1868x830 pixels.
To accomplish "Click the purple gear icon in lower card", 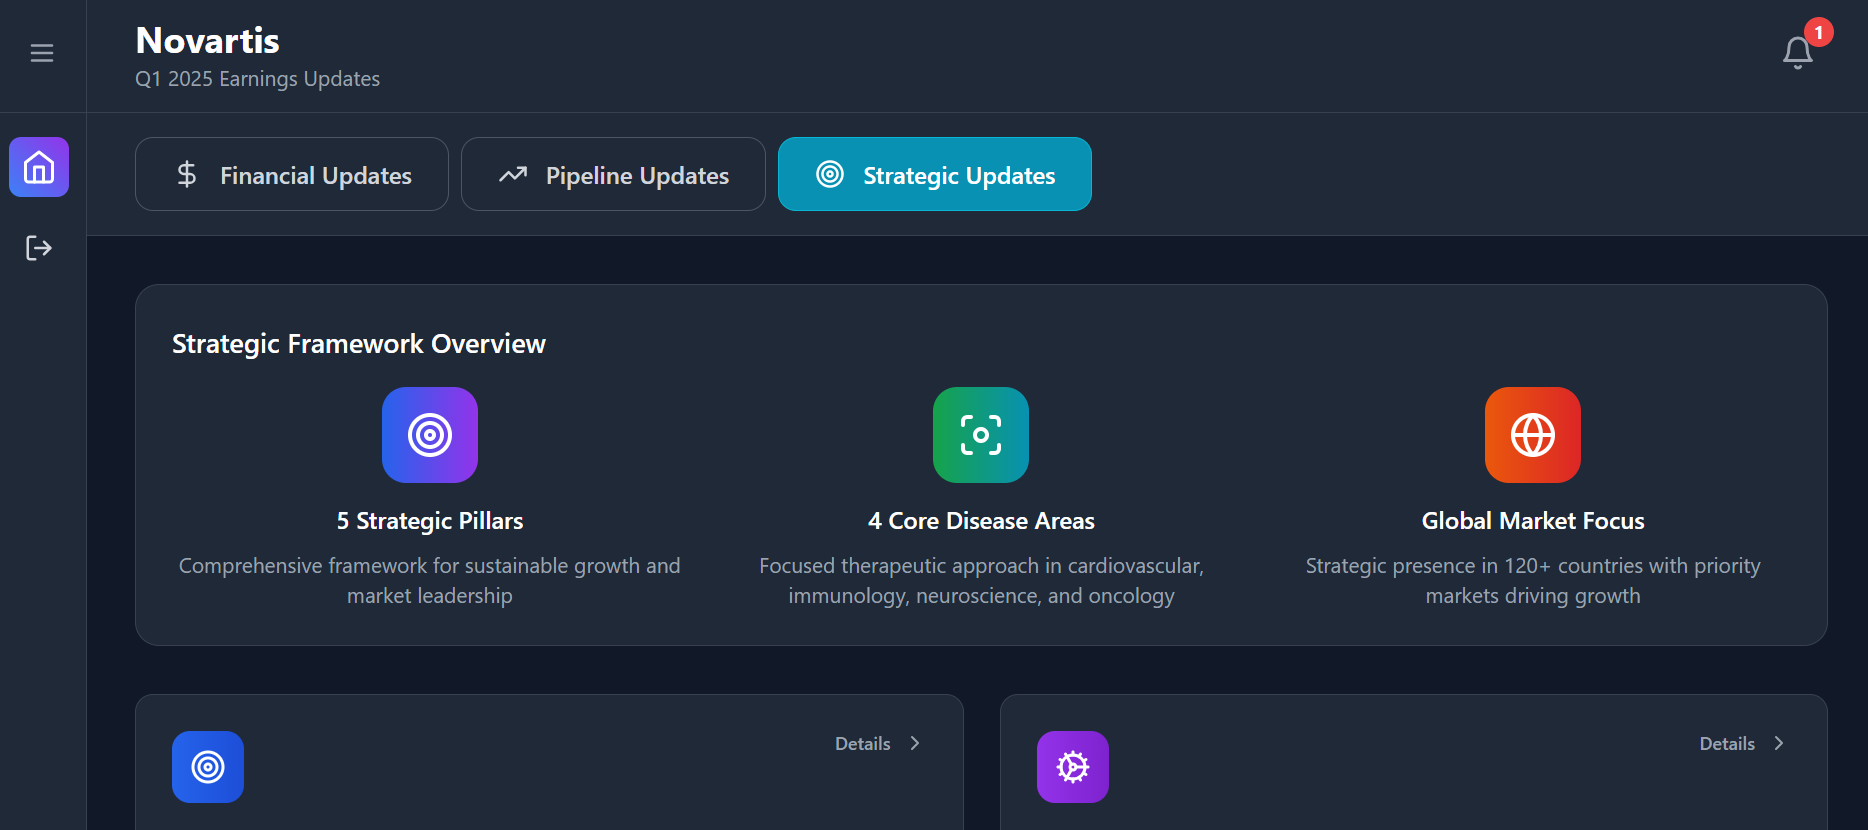I will tap(1073, 767).
